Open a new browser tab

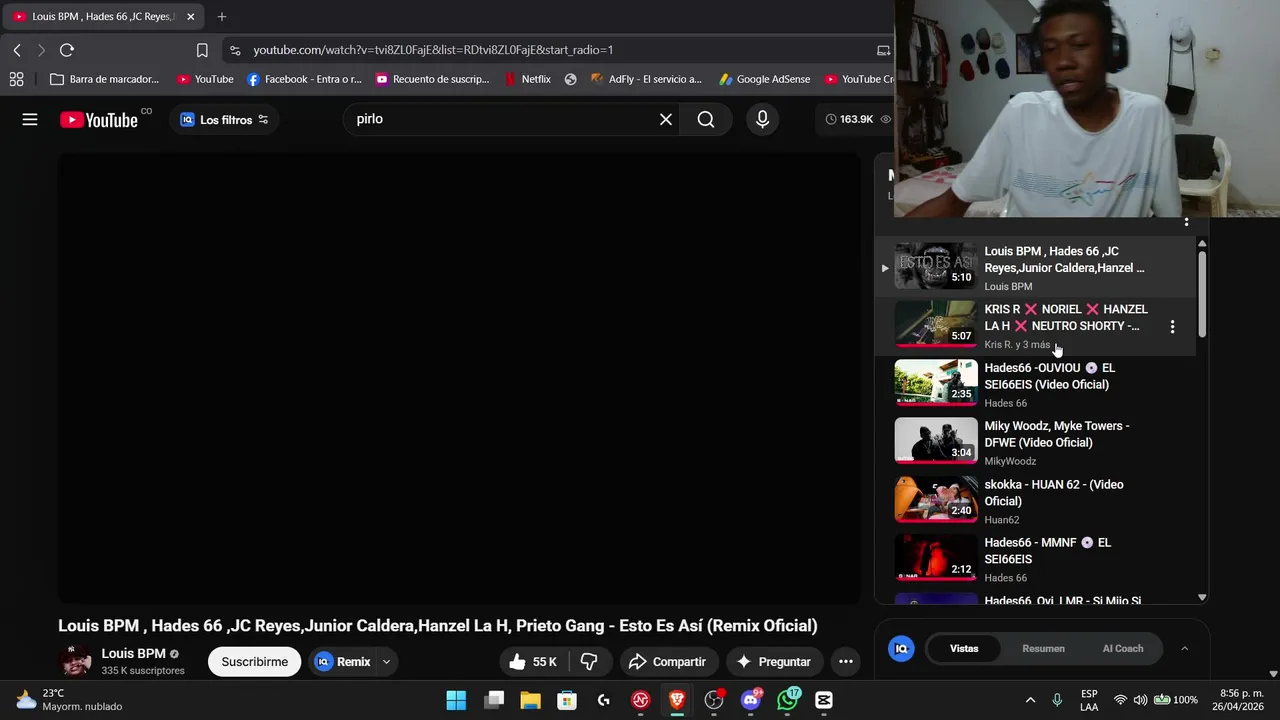(x=222, y=17)
